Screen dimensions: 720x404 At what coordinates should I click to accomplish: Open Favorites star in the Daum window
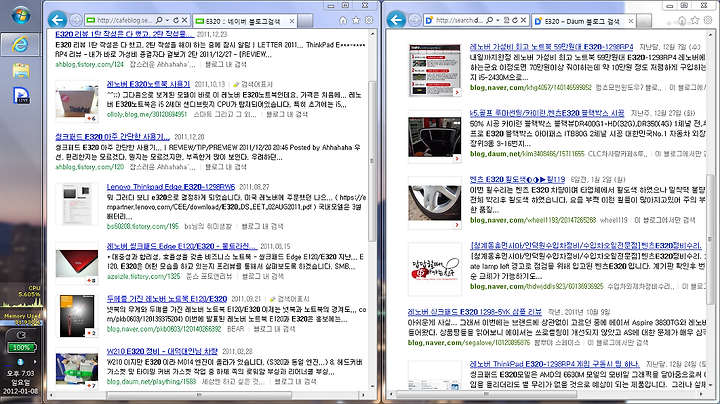pyautogui.click(x=695, y=20)
